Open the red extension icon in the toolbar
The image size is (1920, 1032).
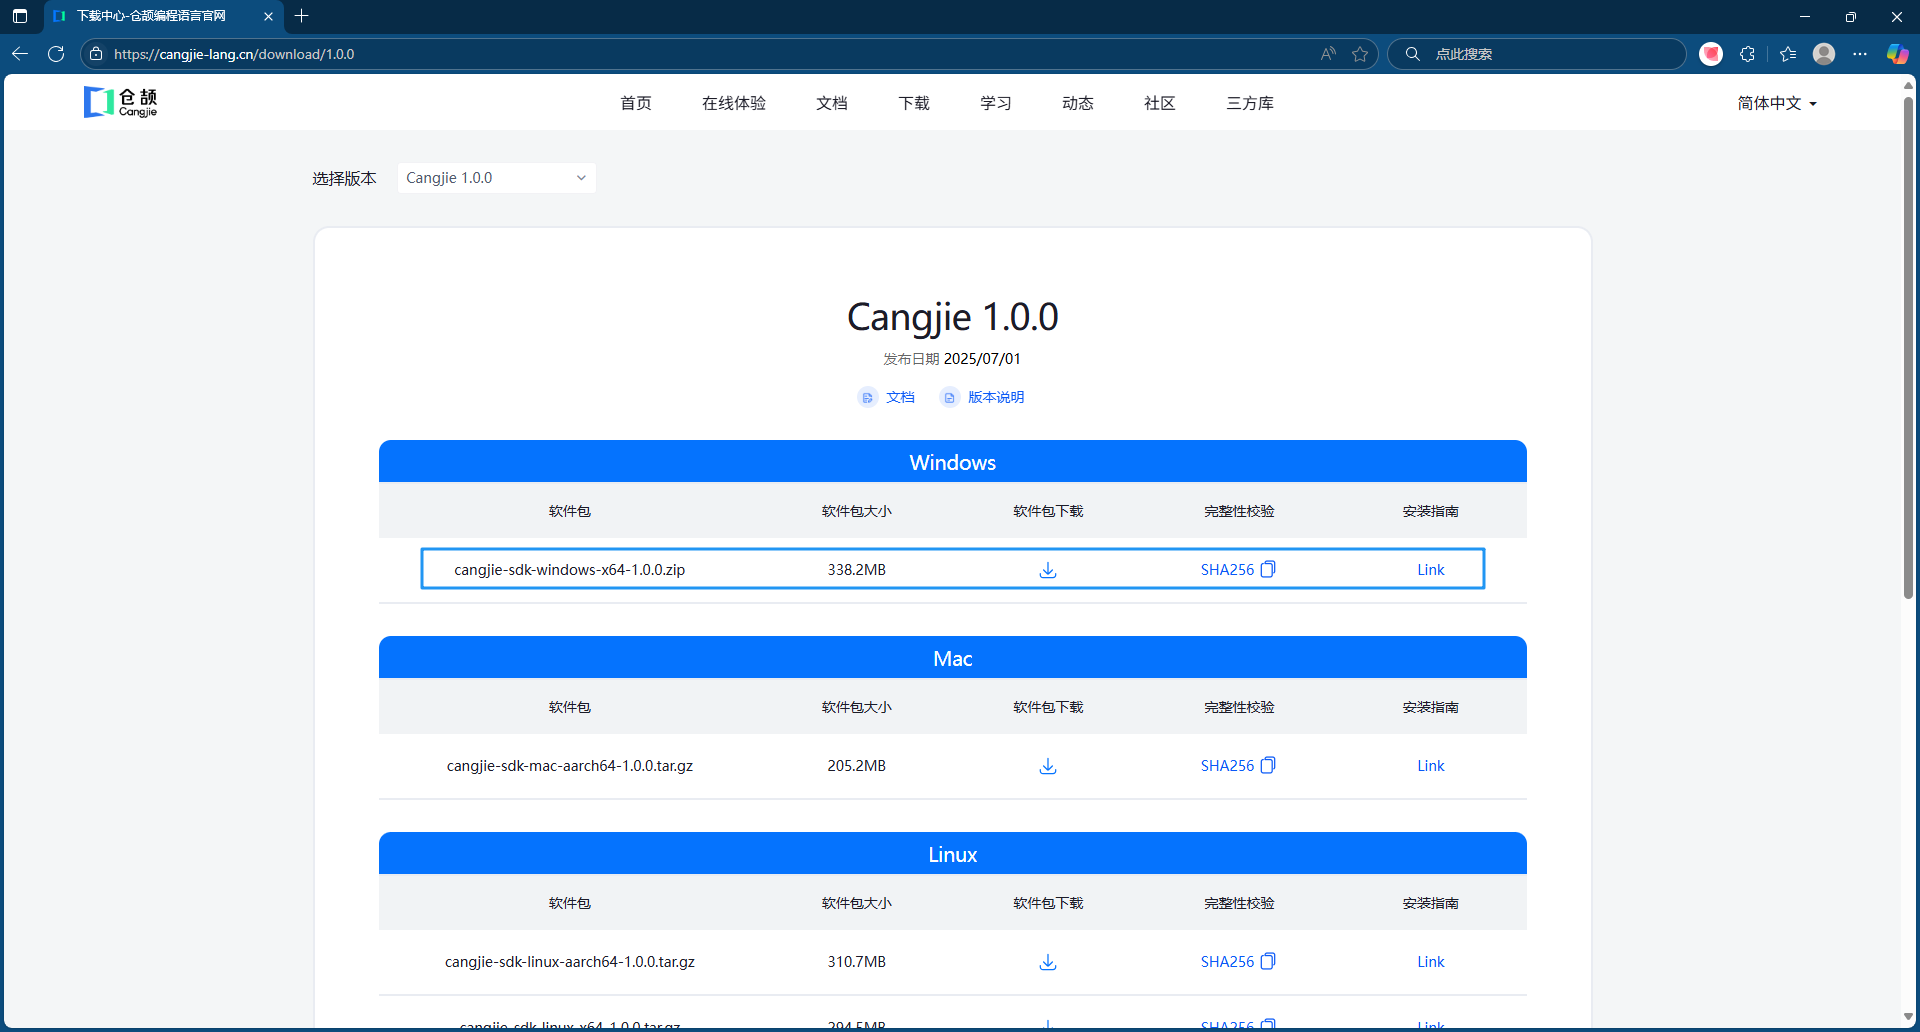point(1711,54)
